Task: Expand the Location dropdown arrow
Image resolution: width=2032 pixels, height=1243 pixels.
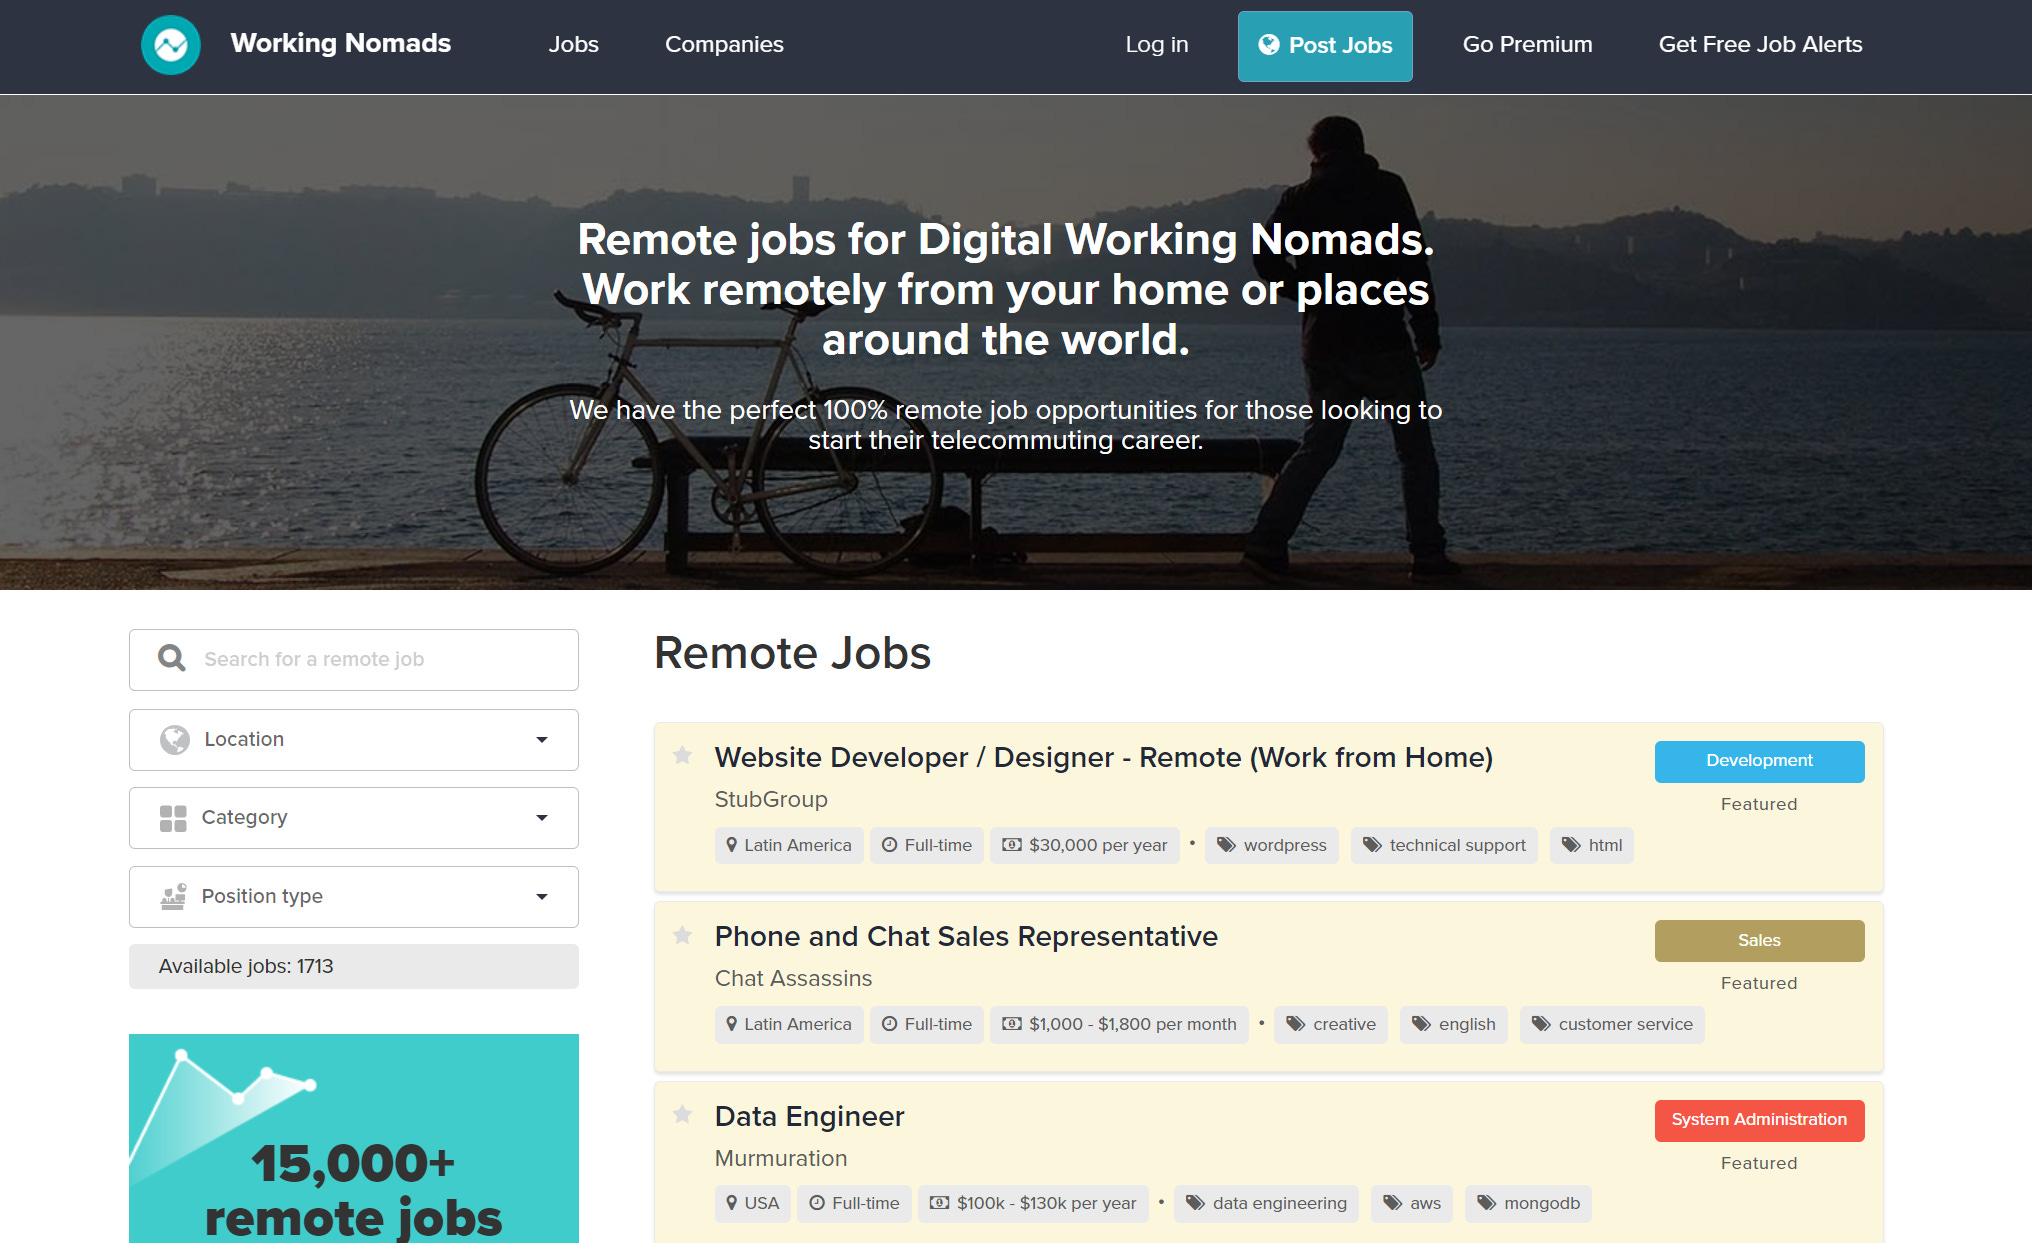Action: [x=542, y=740]
